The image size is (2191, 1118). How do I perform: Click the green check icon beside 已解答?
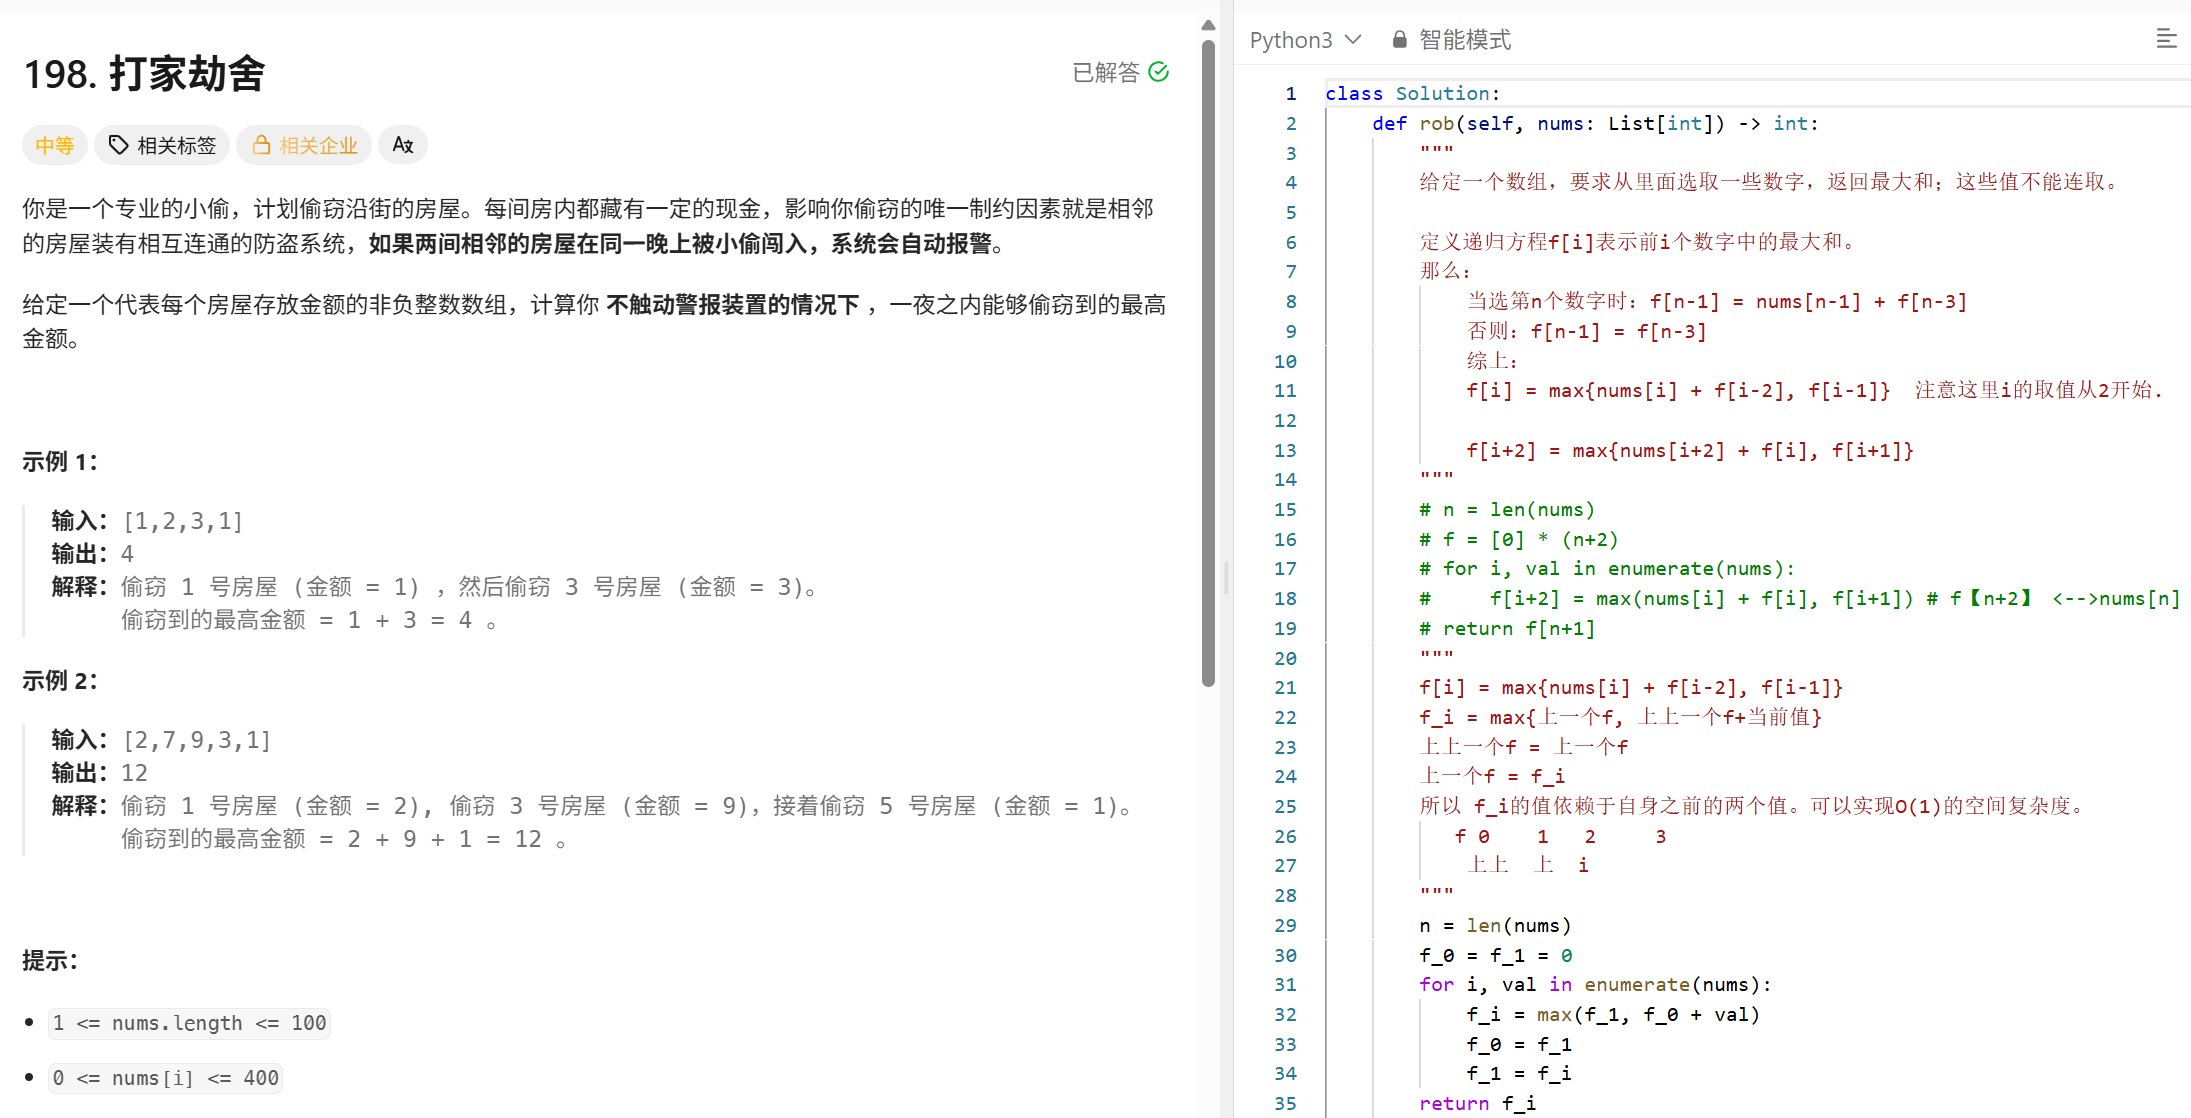(x=1159, y=72)
